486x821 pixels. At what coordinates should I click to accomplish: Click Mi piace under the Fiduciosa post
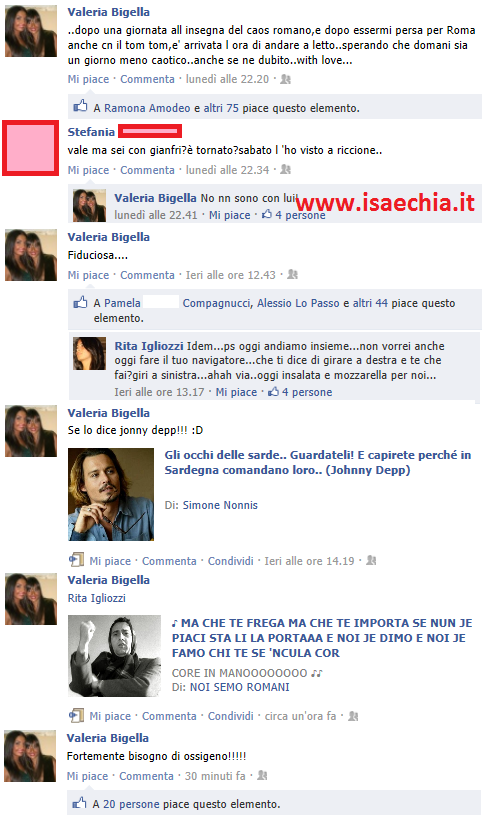89,275
